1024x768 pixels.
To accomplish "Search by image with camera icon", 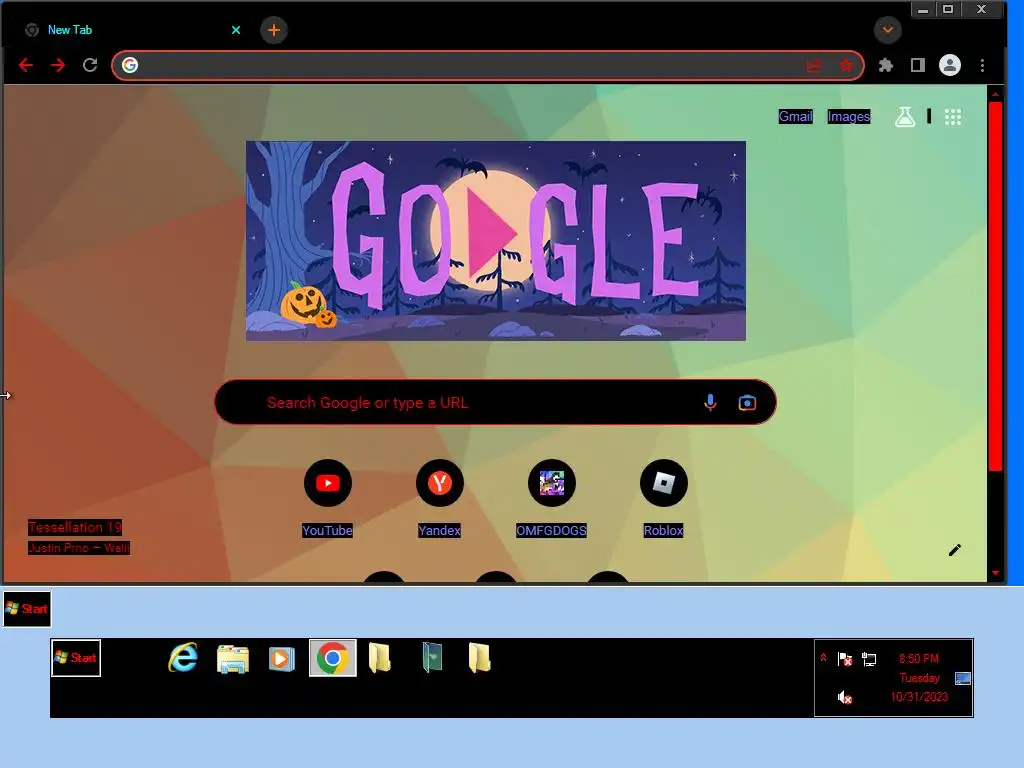I will click(747, 402).
